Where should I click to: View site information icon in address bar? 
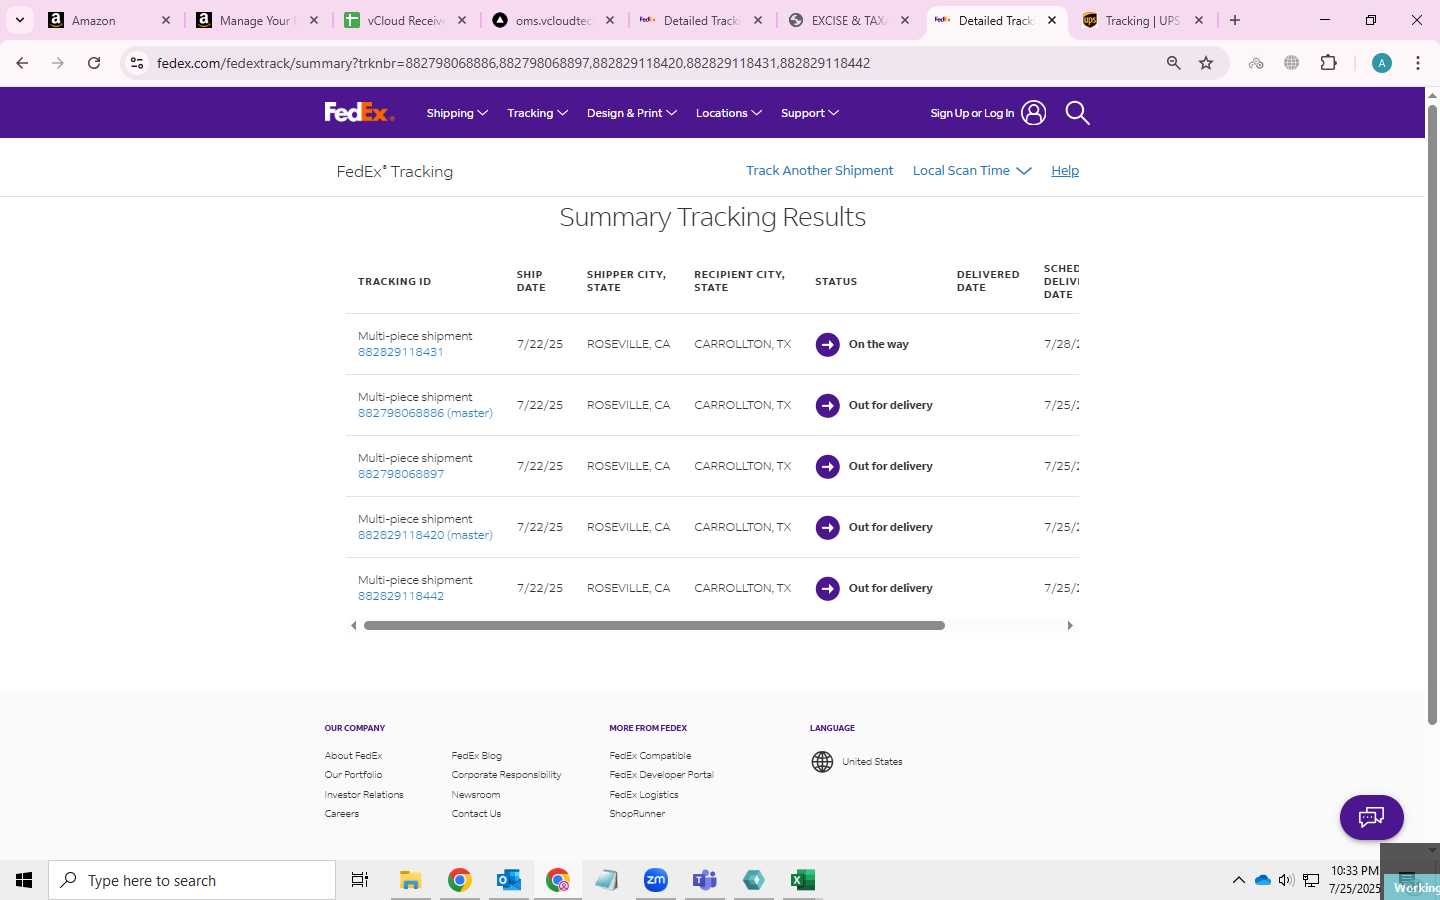click(137, 63)
